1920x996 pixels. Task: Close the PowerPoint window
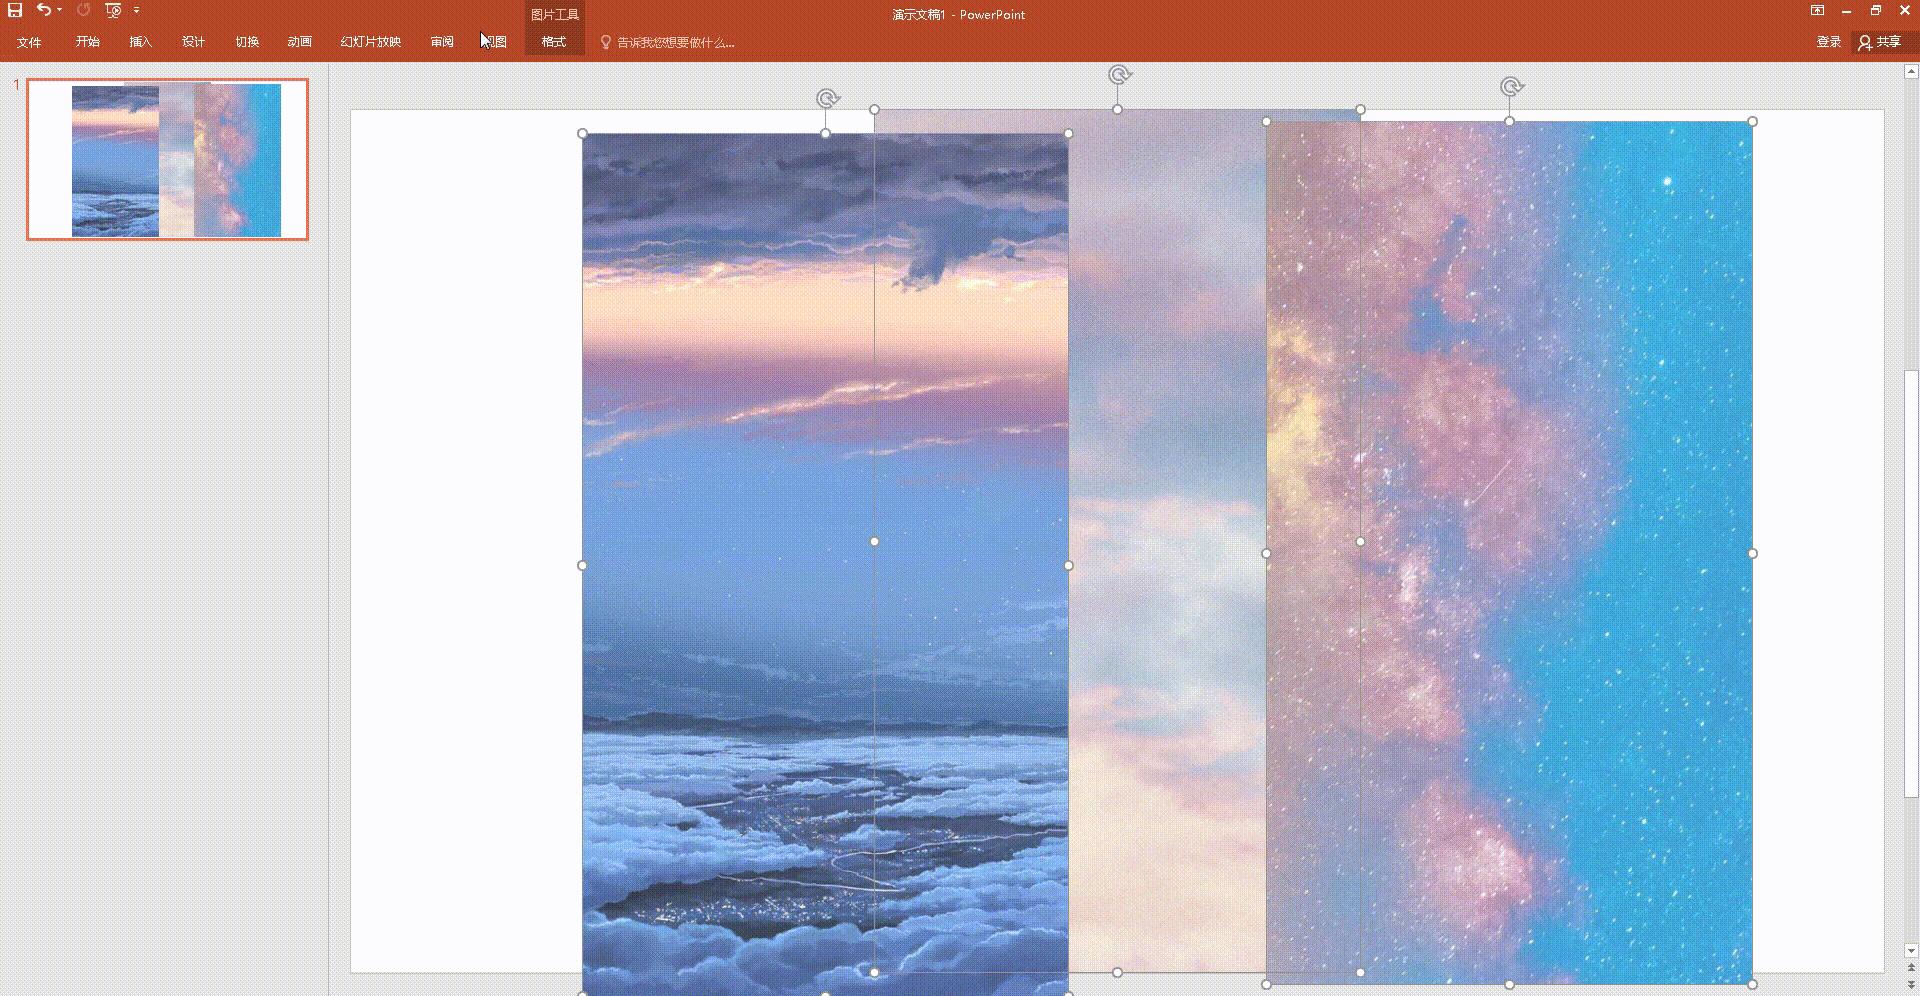tap(1905, 11)
